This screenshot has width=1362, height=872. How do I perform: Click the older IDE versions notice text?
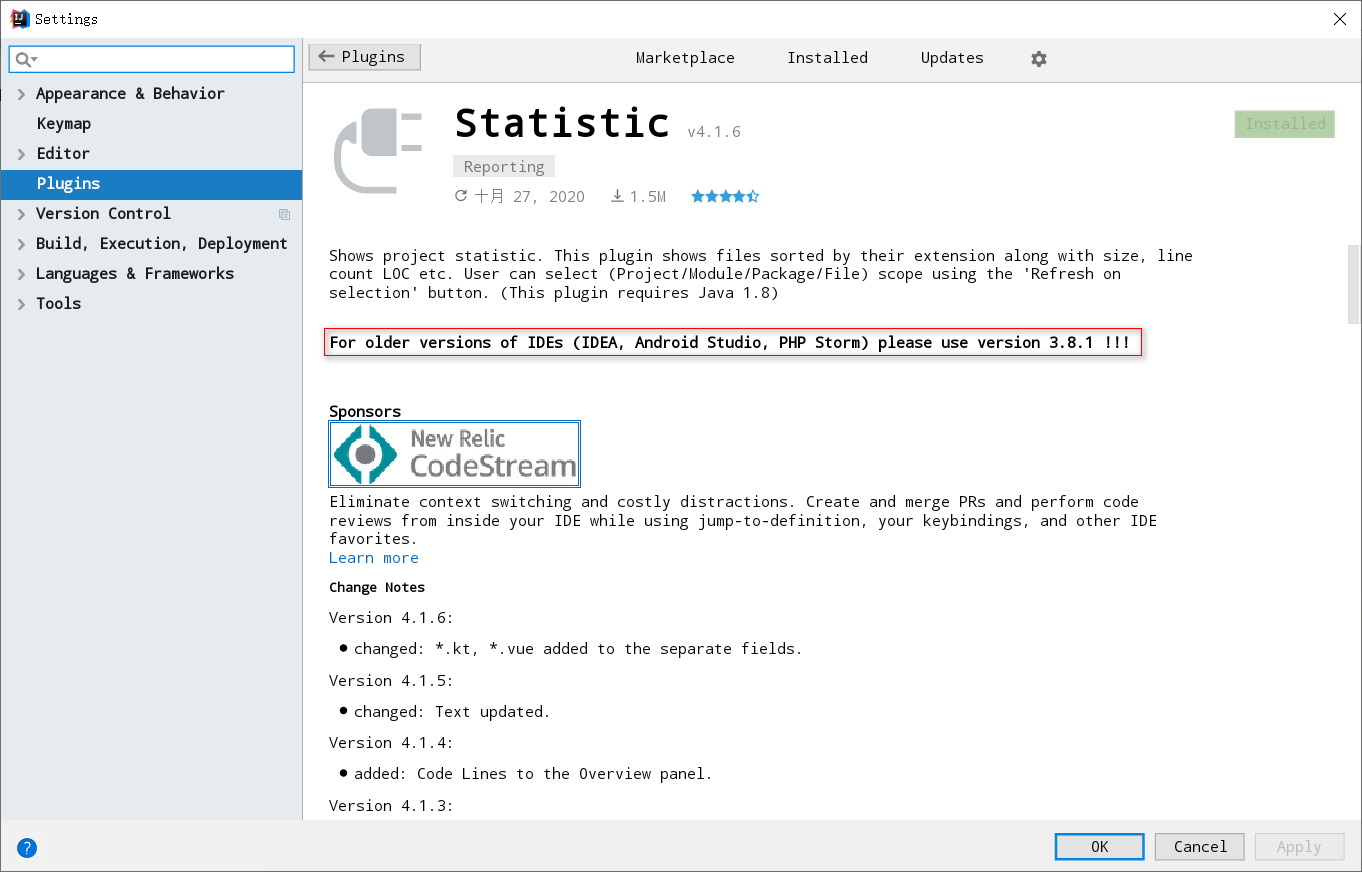pos(733,343)
